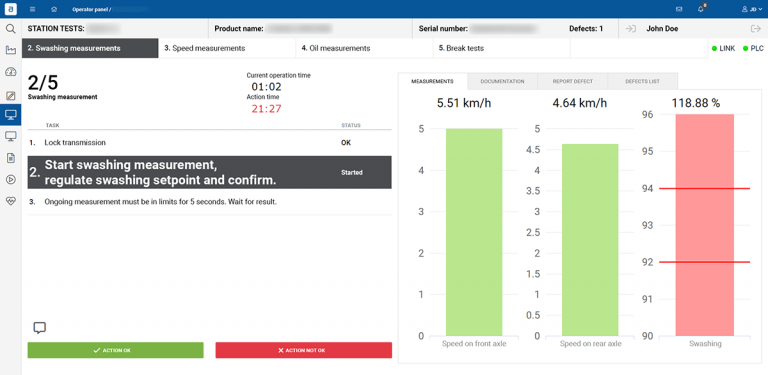Open the REPORT DEFECT tab
The height and width of the screenshot is (375, 768).
point(573,81)
